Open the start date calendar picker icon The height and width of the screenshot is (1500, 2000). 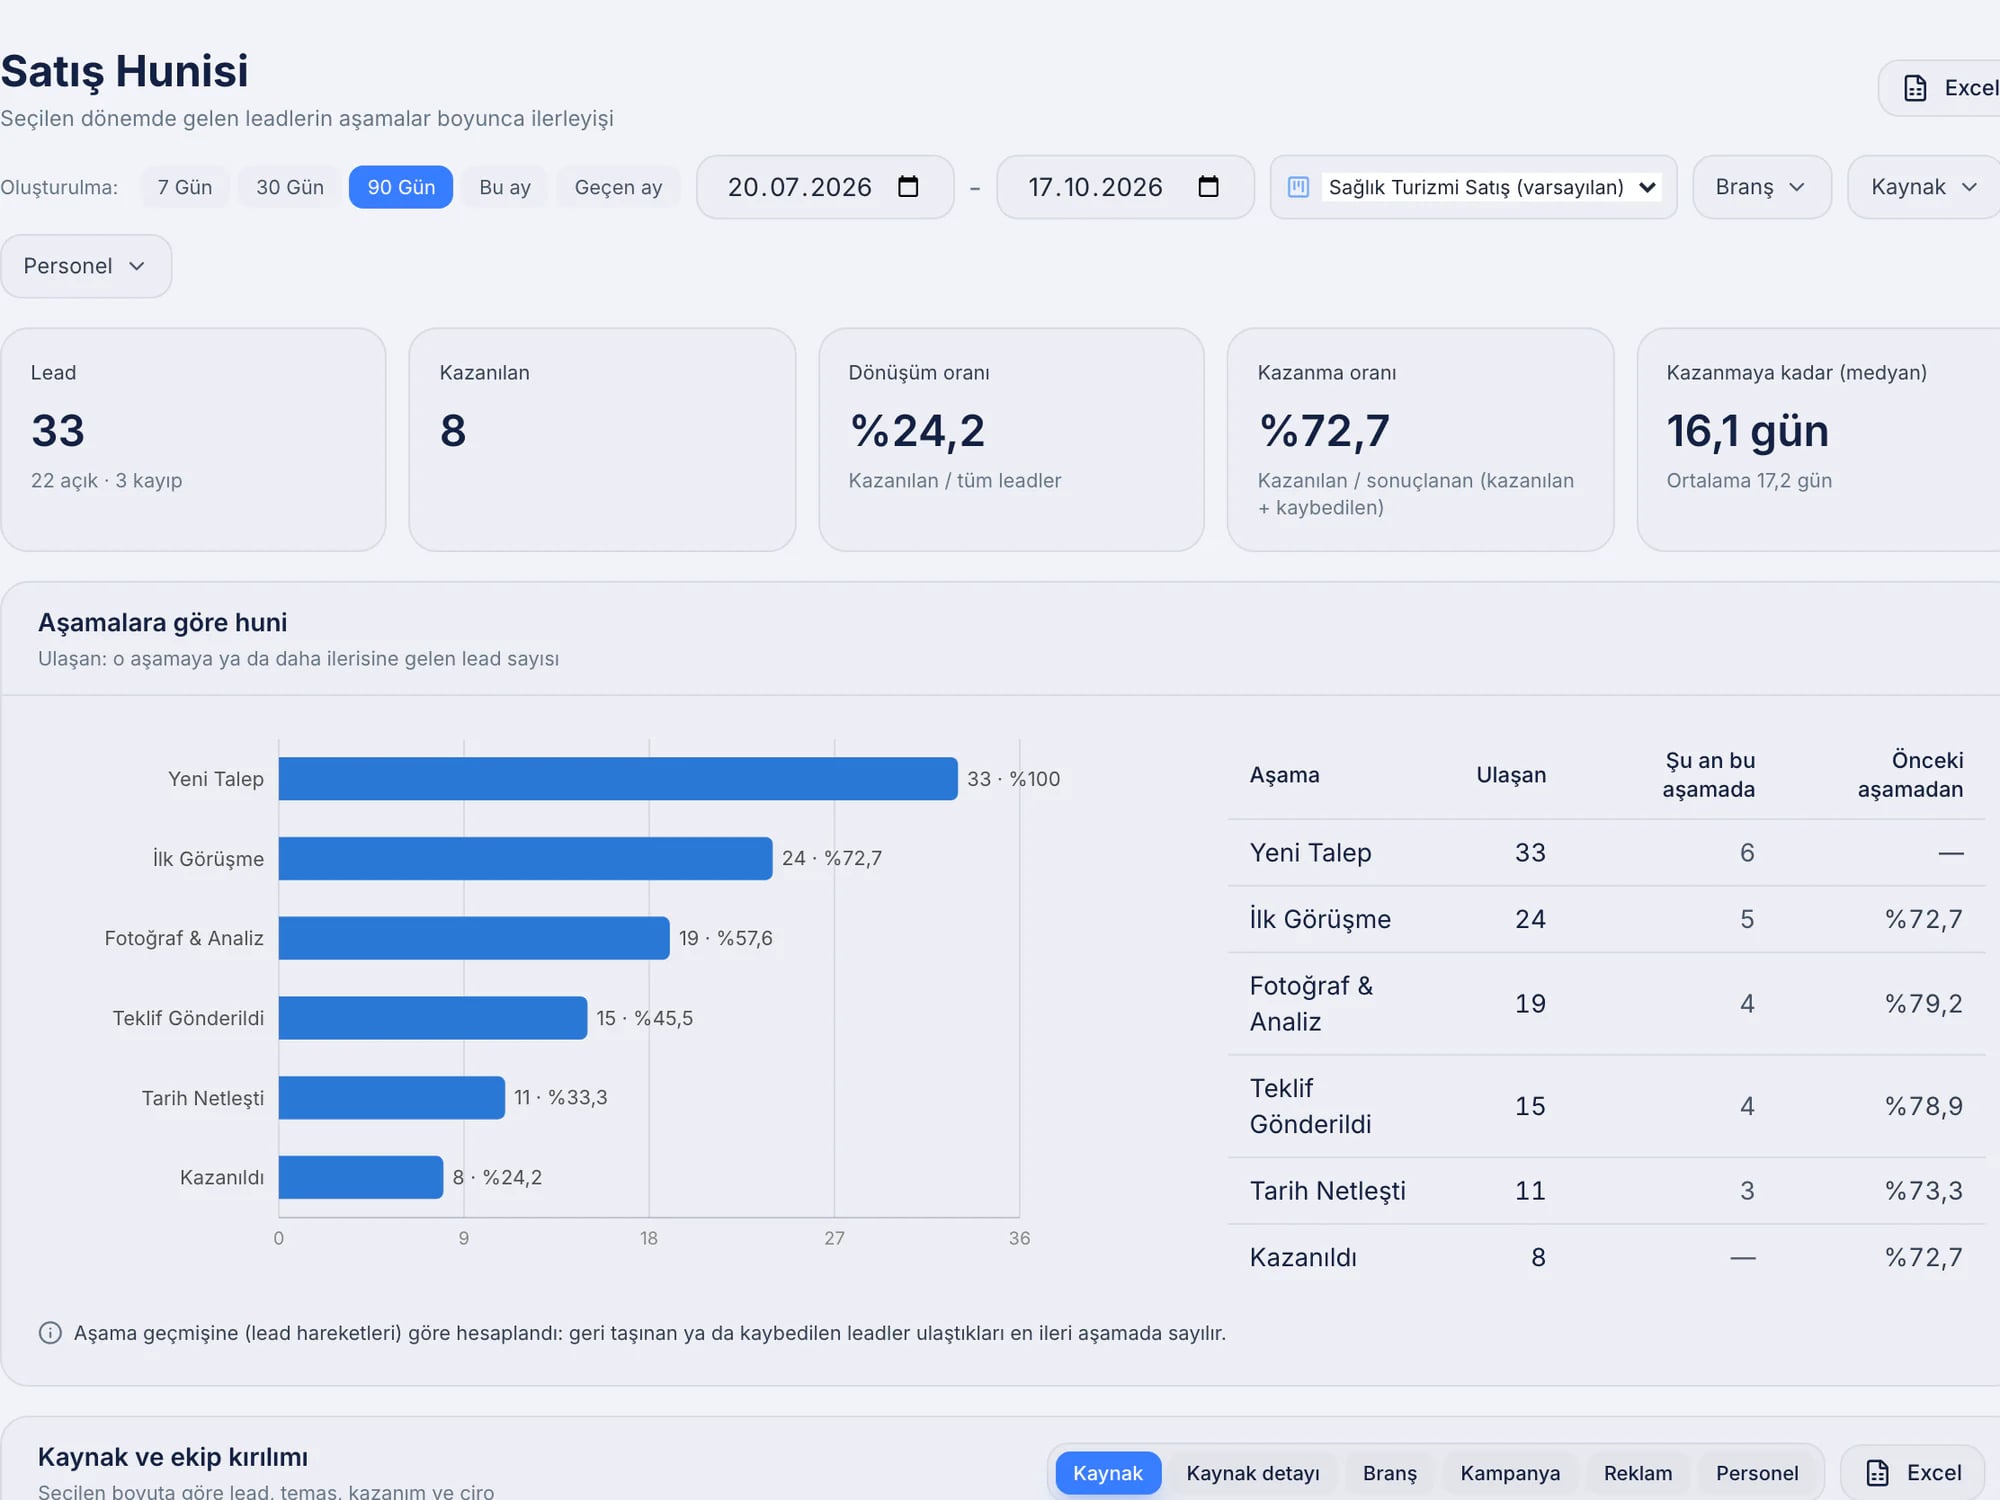[908, 187]
